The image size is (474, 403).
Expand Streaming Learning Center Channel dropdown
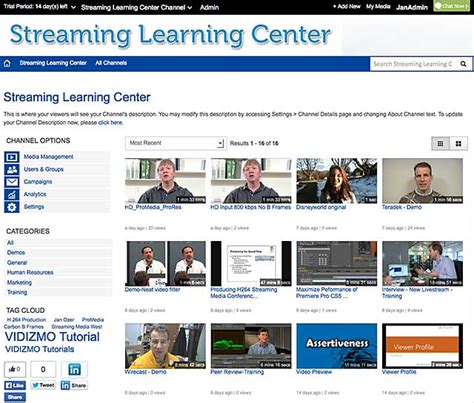click(x=136, y=7)
